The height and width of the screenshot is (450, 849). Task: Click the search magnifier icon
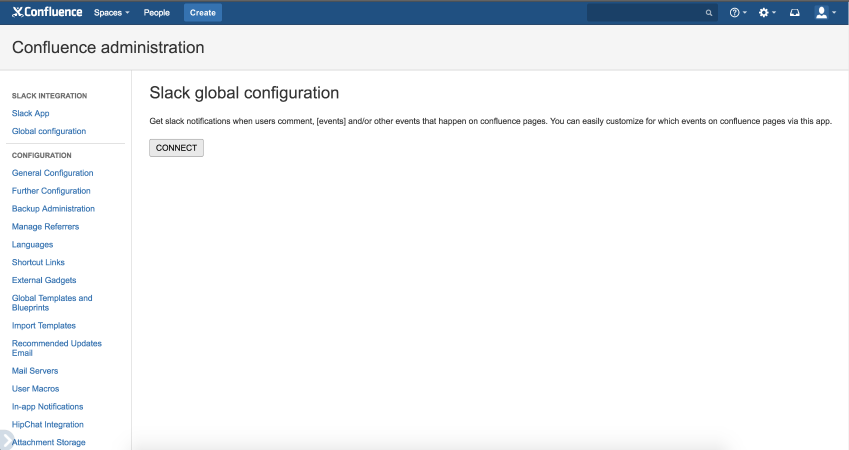pyautogui.click(x=709, y=13)
